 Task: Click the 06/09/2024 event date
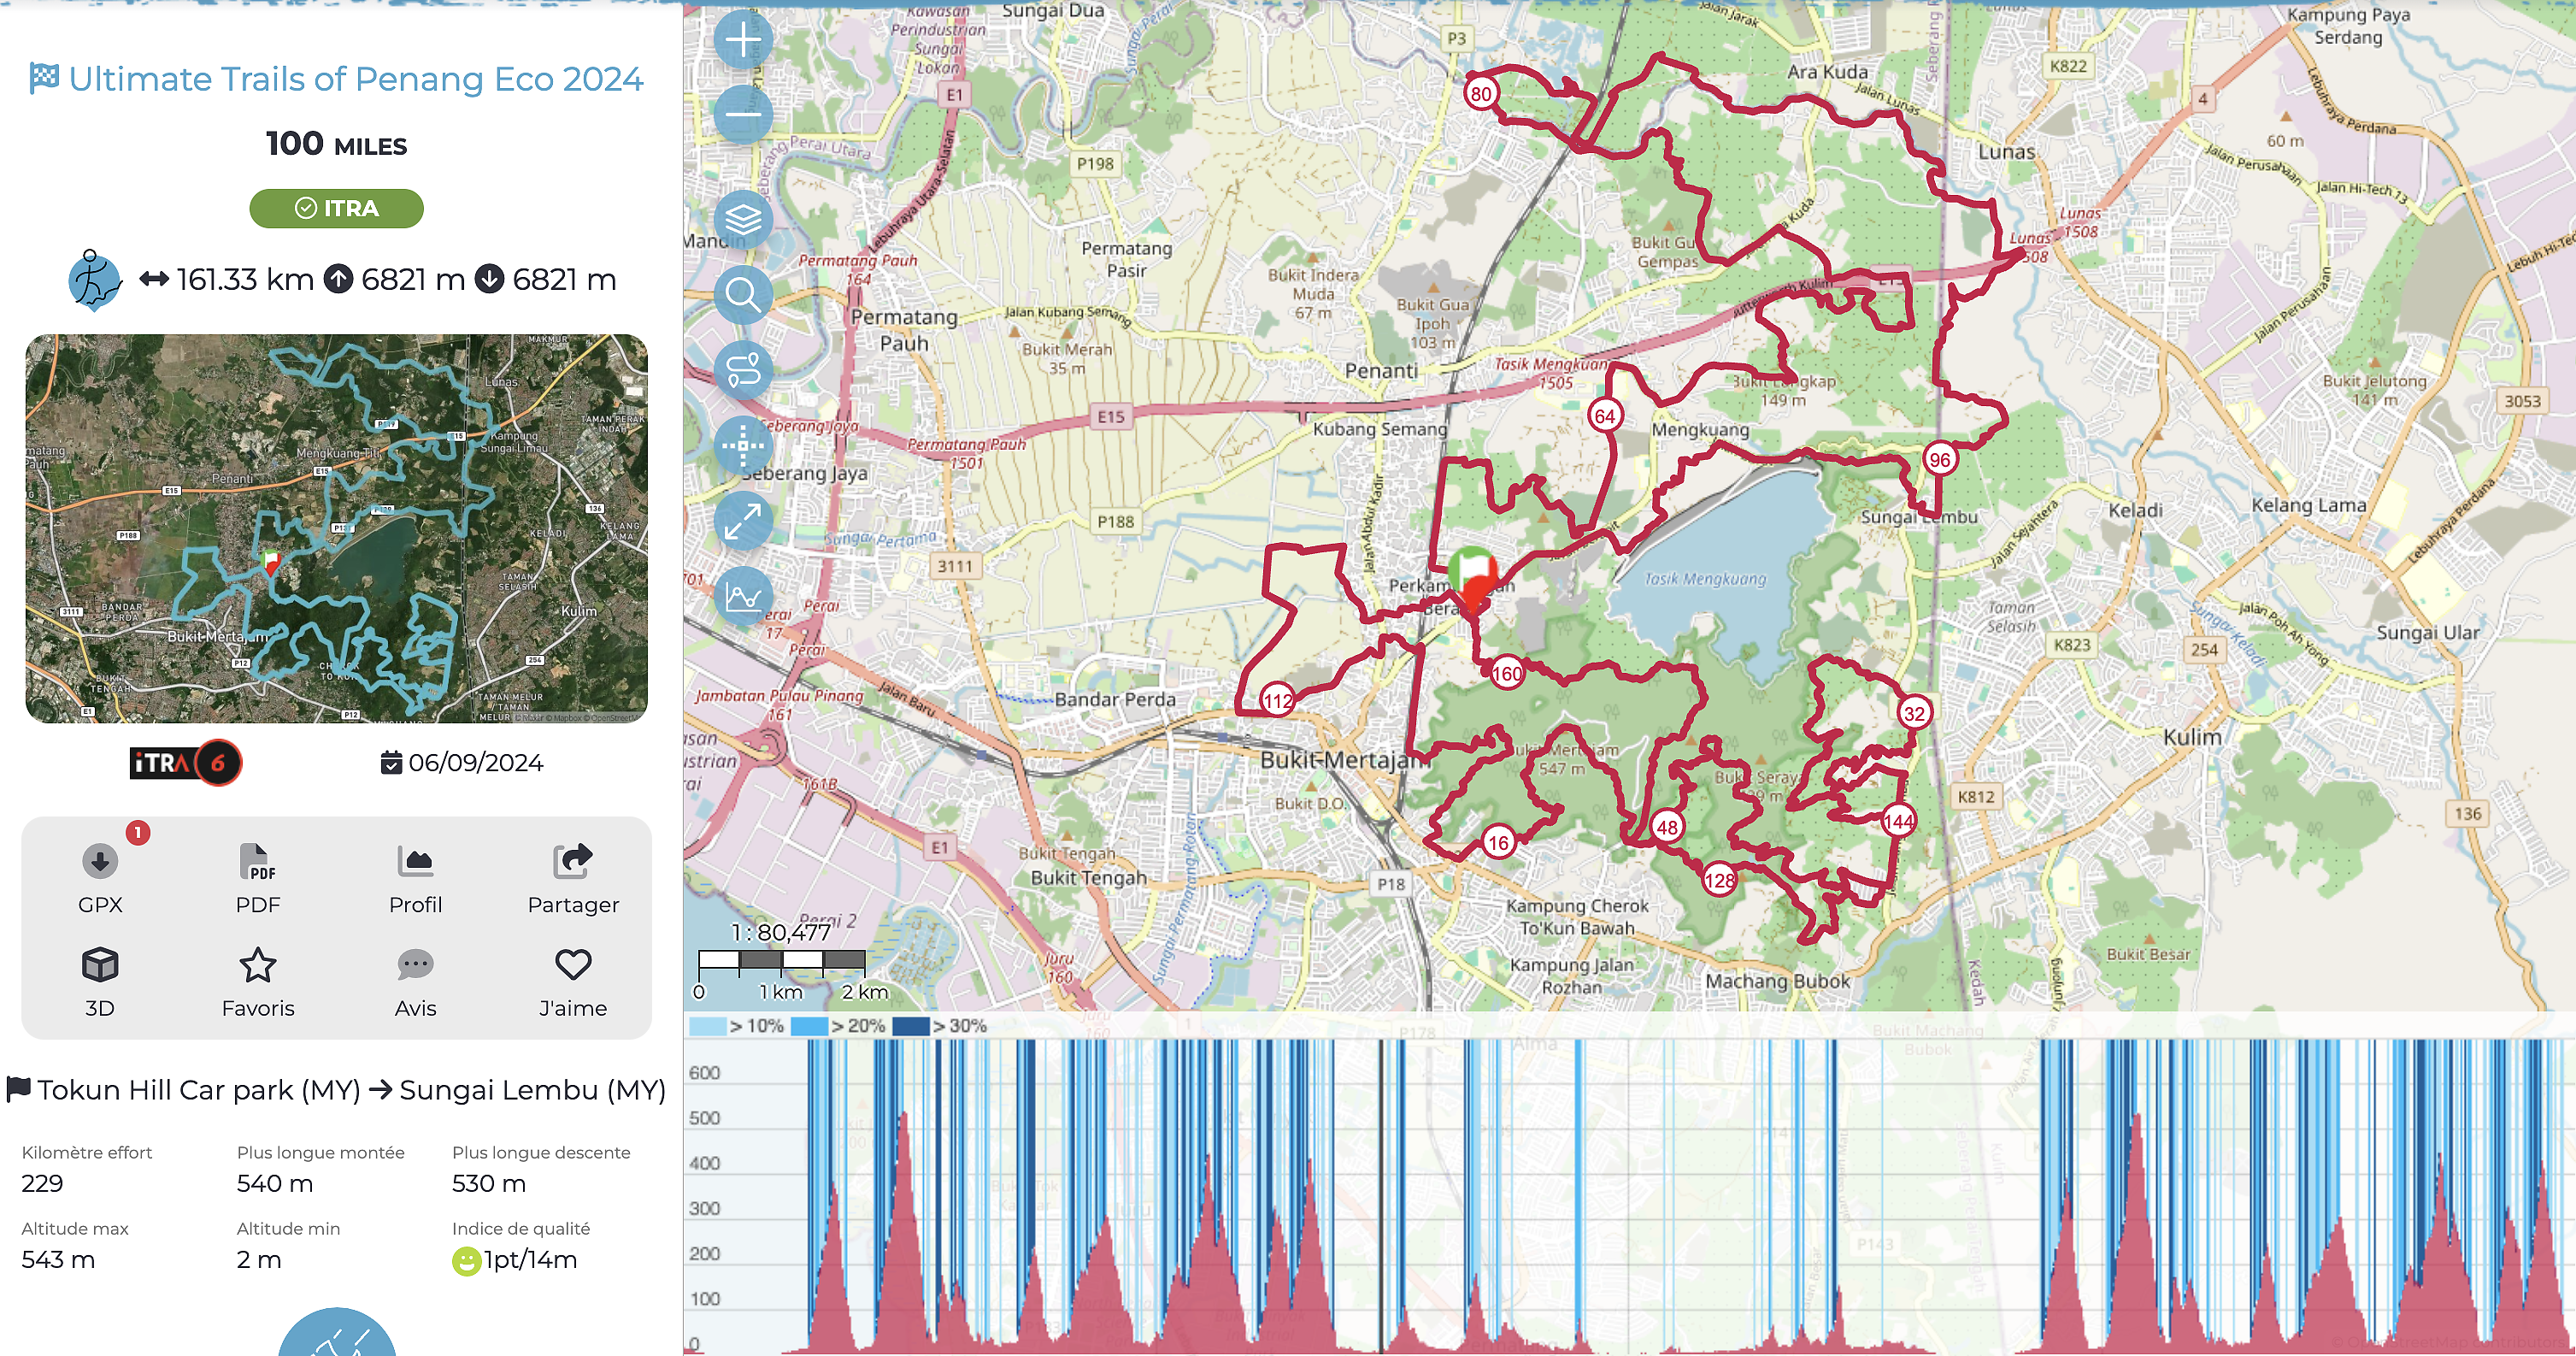pos(476,763)
